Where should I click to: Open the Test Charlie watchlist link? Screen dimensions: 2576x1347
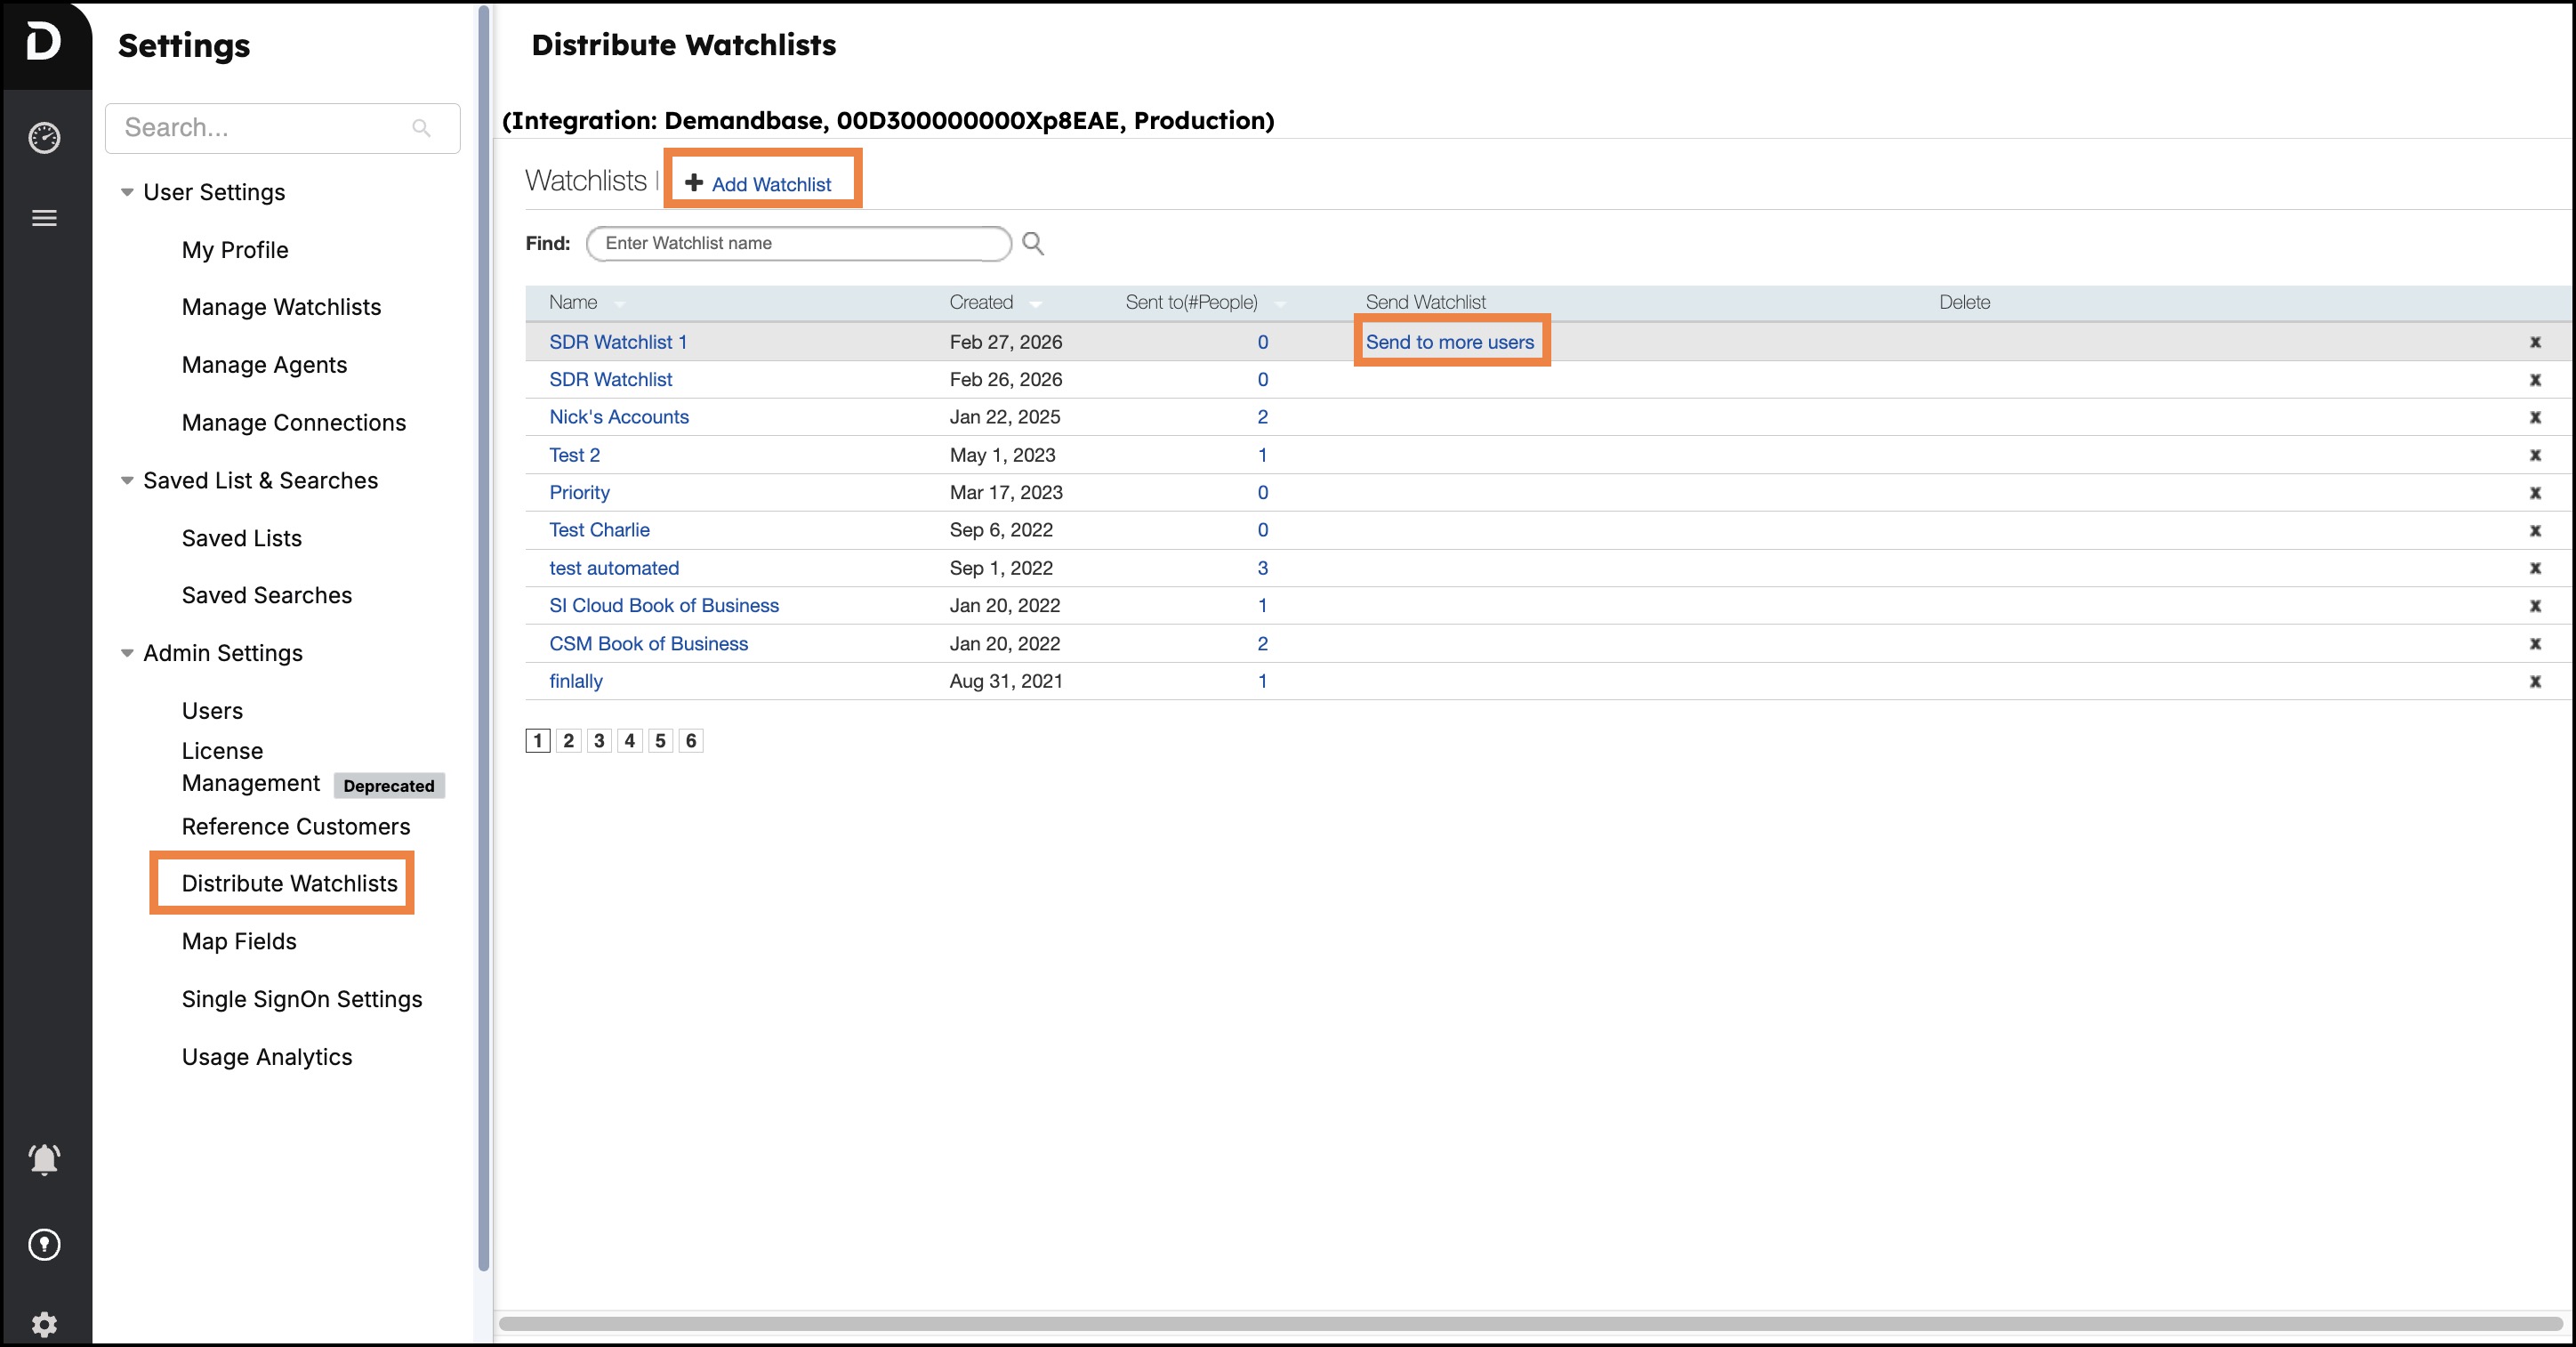[x=599, y=530]
